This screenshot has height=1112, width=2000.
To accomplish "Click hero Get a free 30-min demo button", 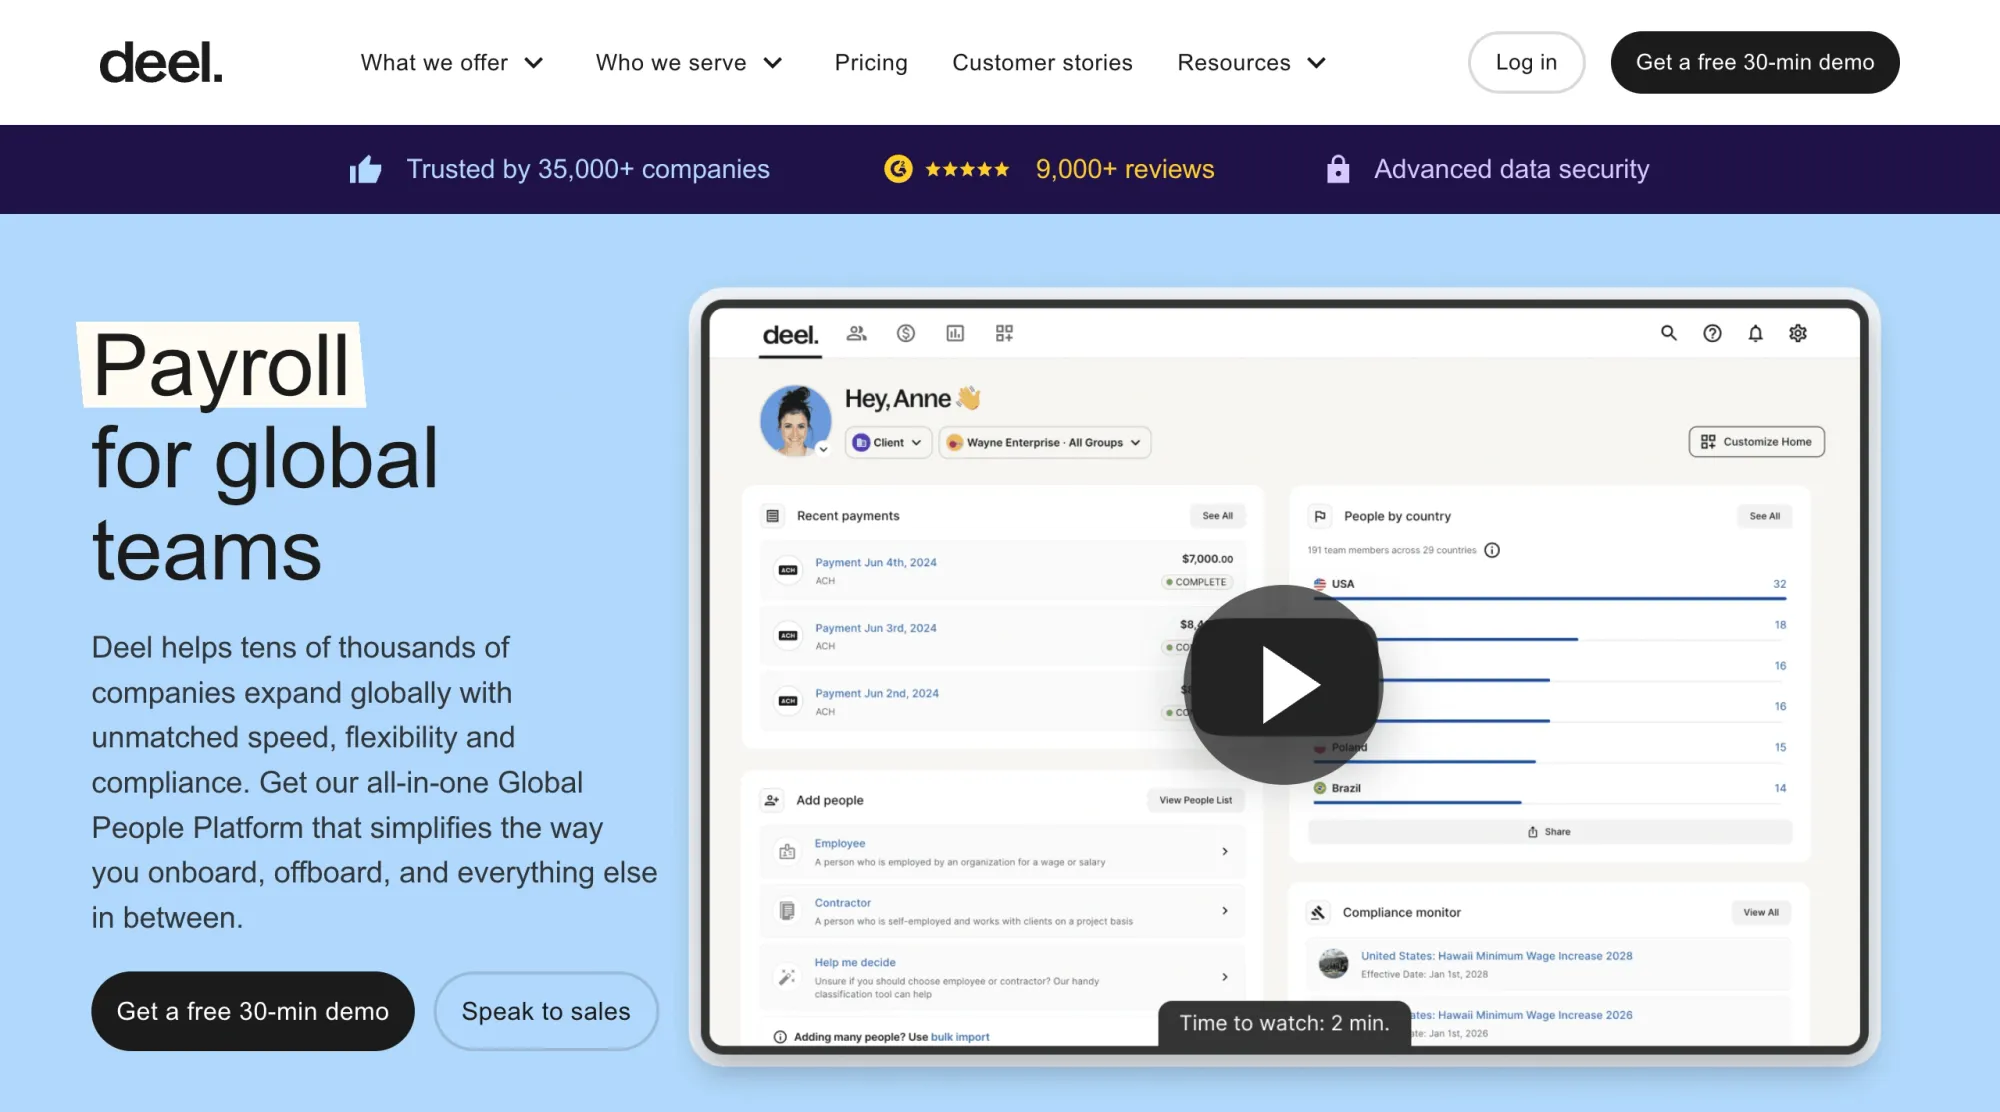I will click(253, 1011).
